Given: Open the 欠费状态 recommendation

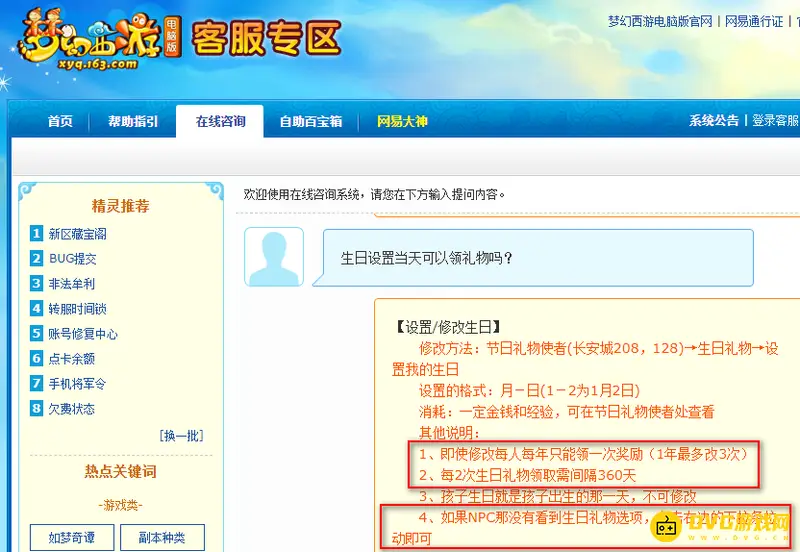Looking at the screenshot, I should click(x=72, y=409).
